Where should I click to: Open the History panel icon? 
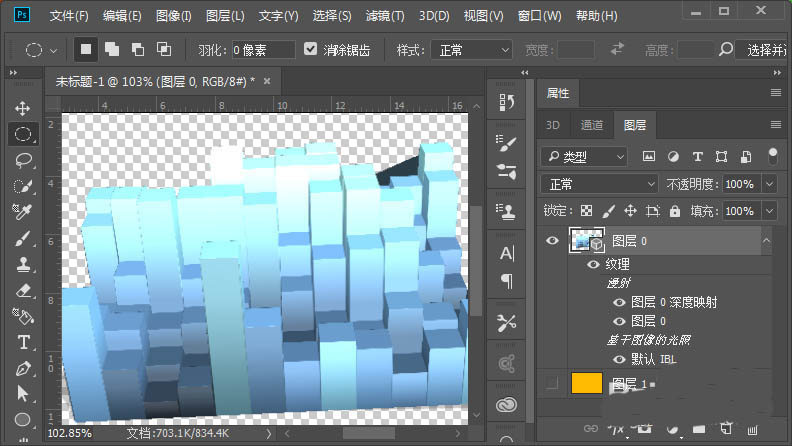pos(506,103)
